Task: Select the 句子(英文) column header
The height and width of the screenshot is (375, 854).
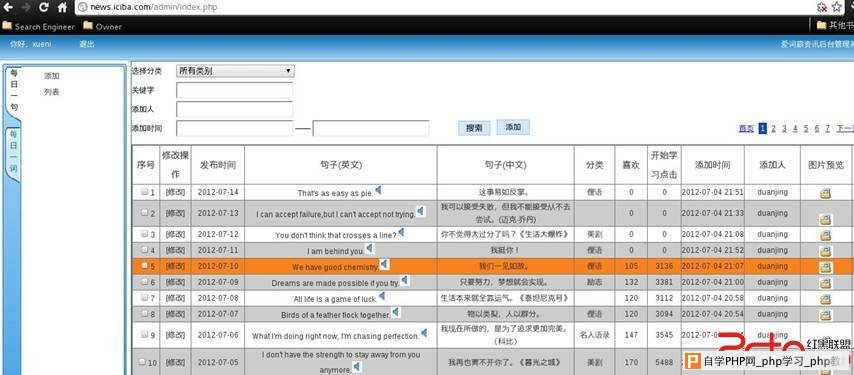Action: pos(341,165)
